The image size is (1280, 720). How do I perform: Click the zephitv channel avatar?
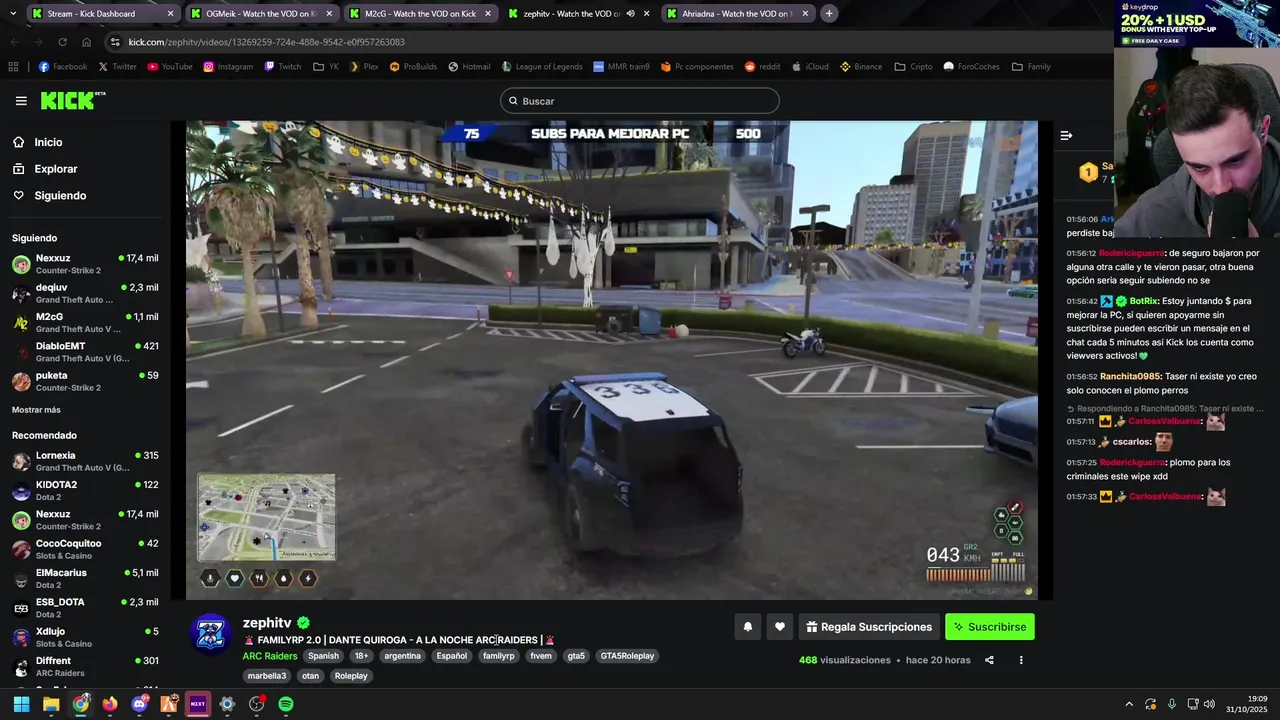tap(211, 634)
